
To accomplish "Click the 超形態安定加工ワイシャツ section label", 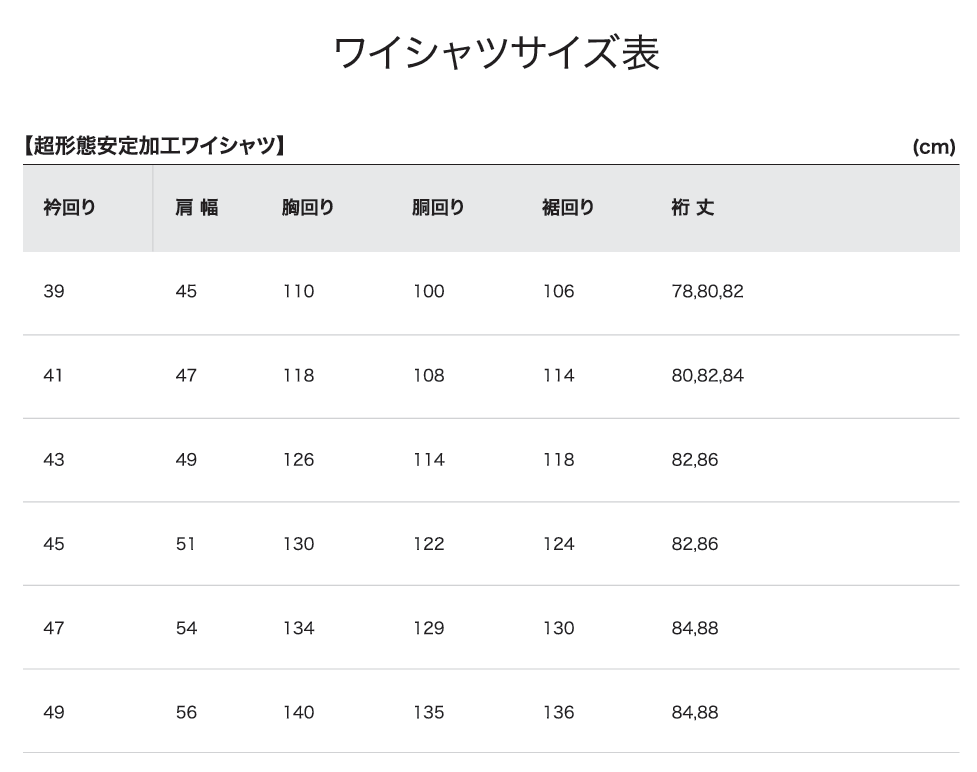I will point(154,146).
